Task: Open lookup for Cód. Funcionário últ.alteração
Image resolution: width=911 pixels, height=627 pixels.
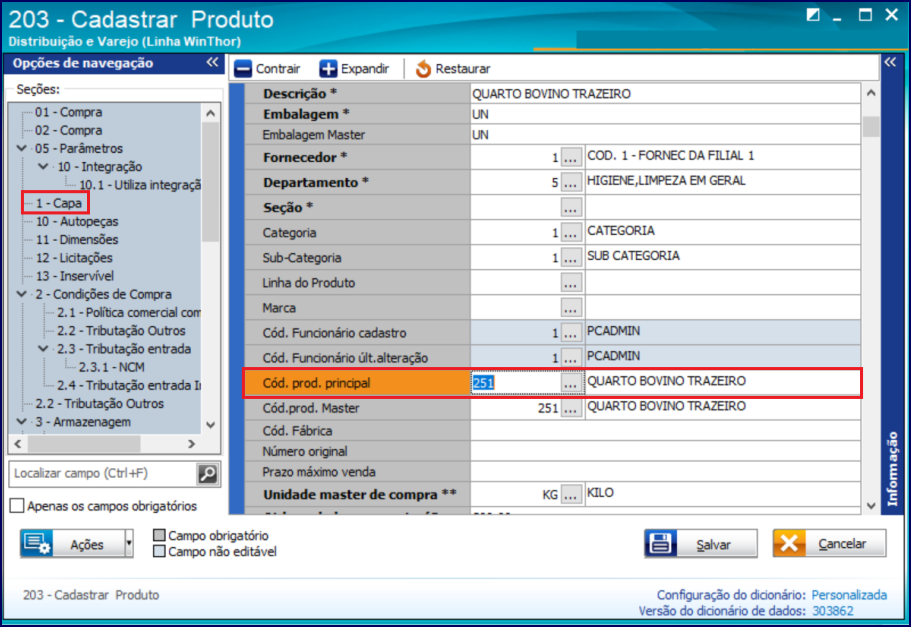Action: pyautogui.click(x=571, y=357)
